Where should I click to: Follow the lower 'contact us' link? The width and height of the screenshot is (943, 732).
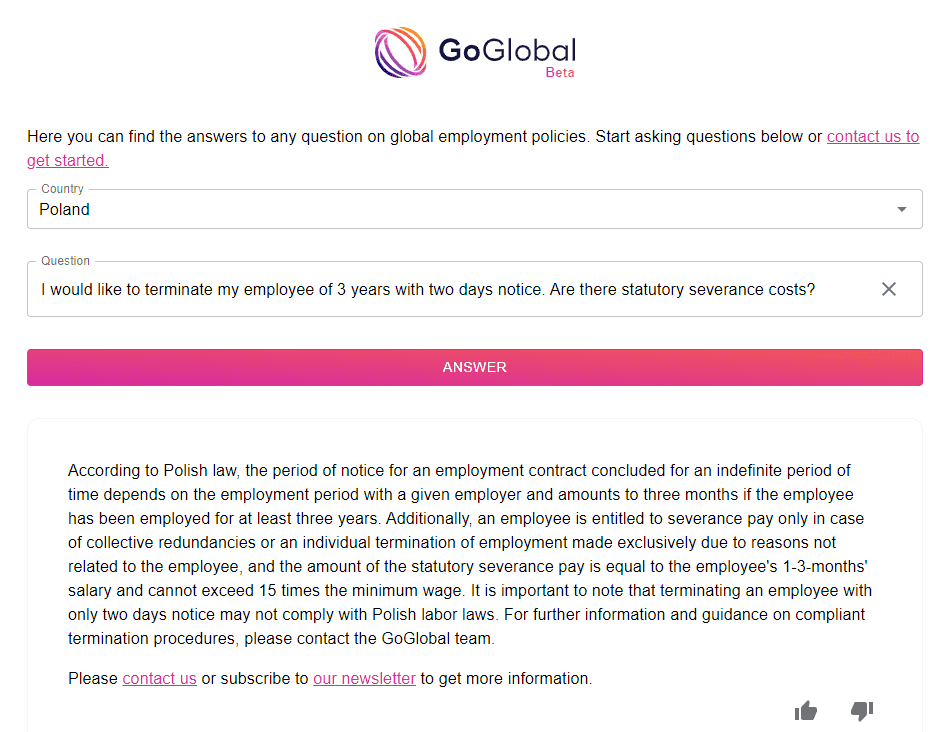(x=159, y=678)
